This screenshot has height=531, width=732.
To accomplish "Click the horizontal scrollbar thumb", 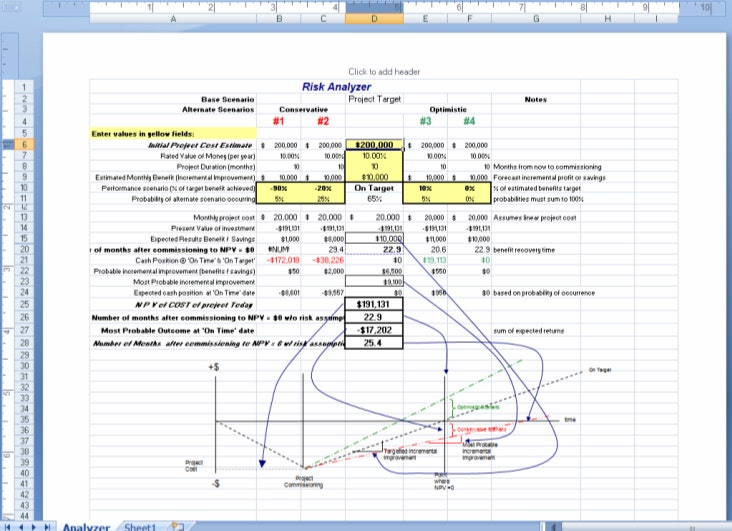I will tap(640, 525).
